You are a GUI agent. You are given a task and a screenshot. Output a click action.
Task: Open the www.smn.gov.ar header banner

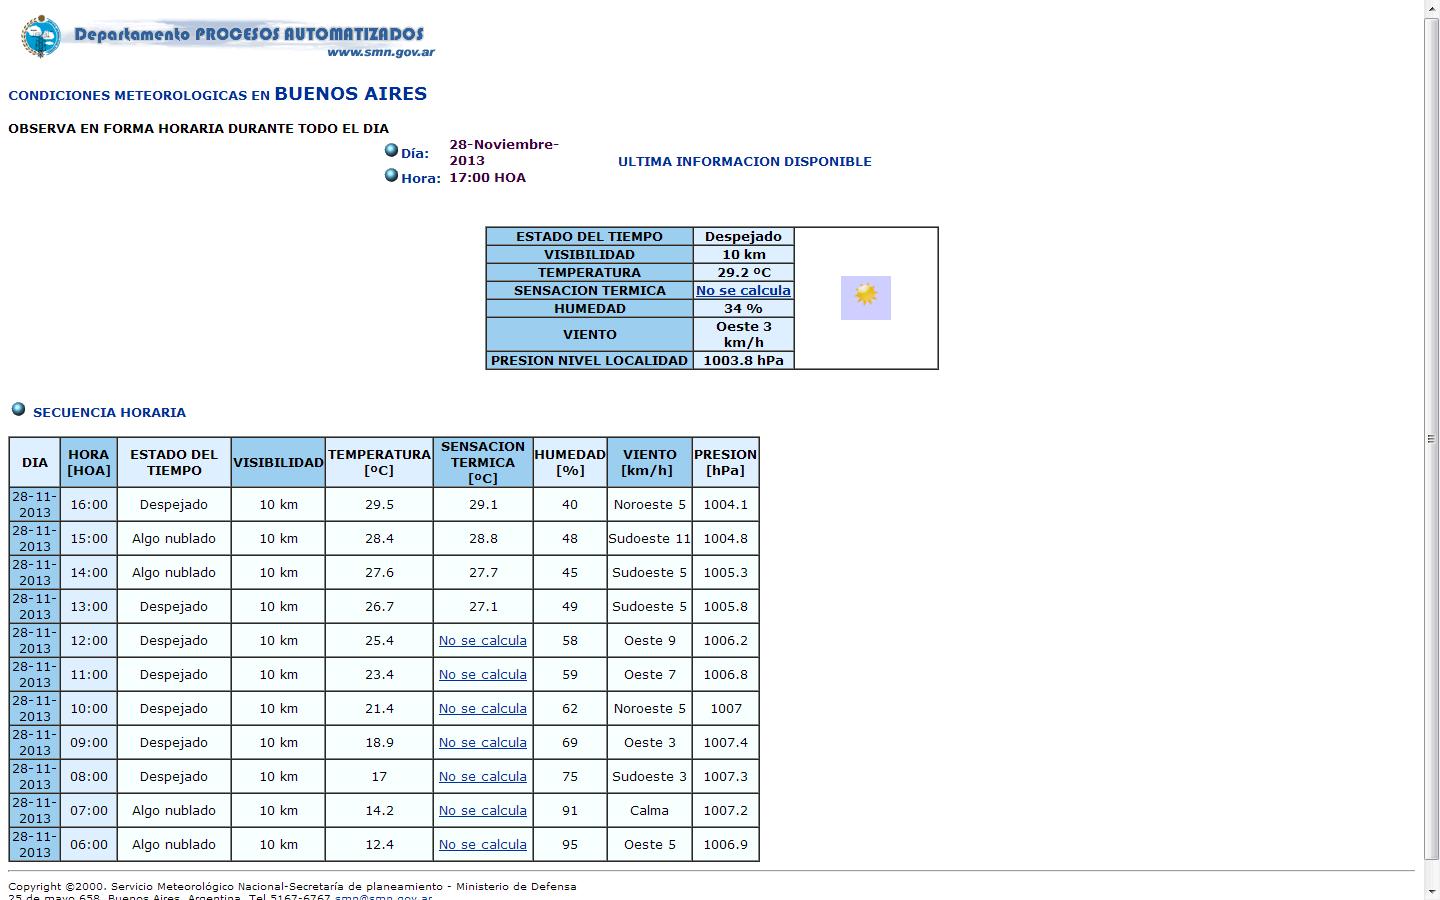(228, 38)
